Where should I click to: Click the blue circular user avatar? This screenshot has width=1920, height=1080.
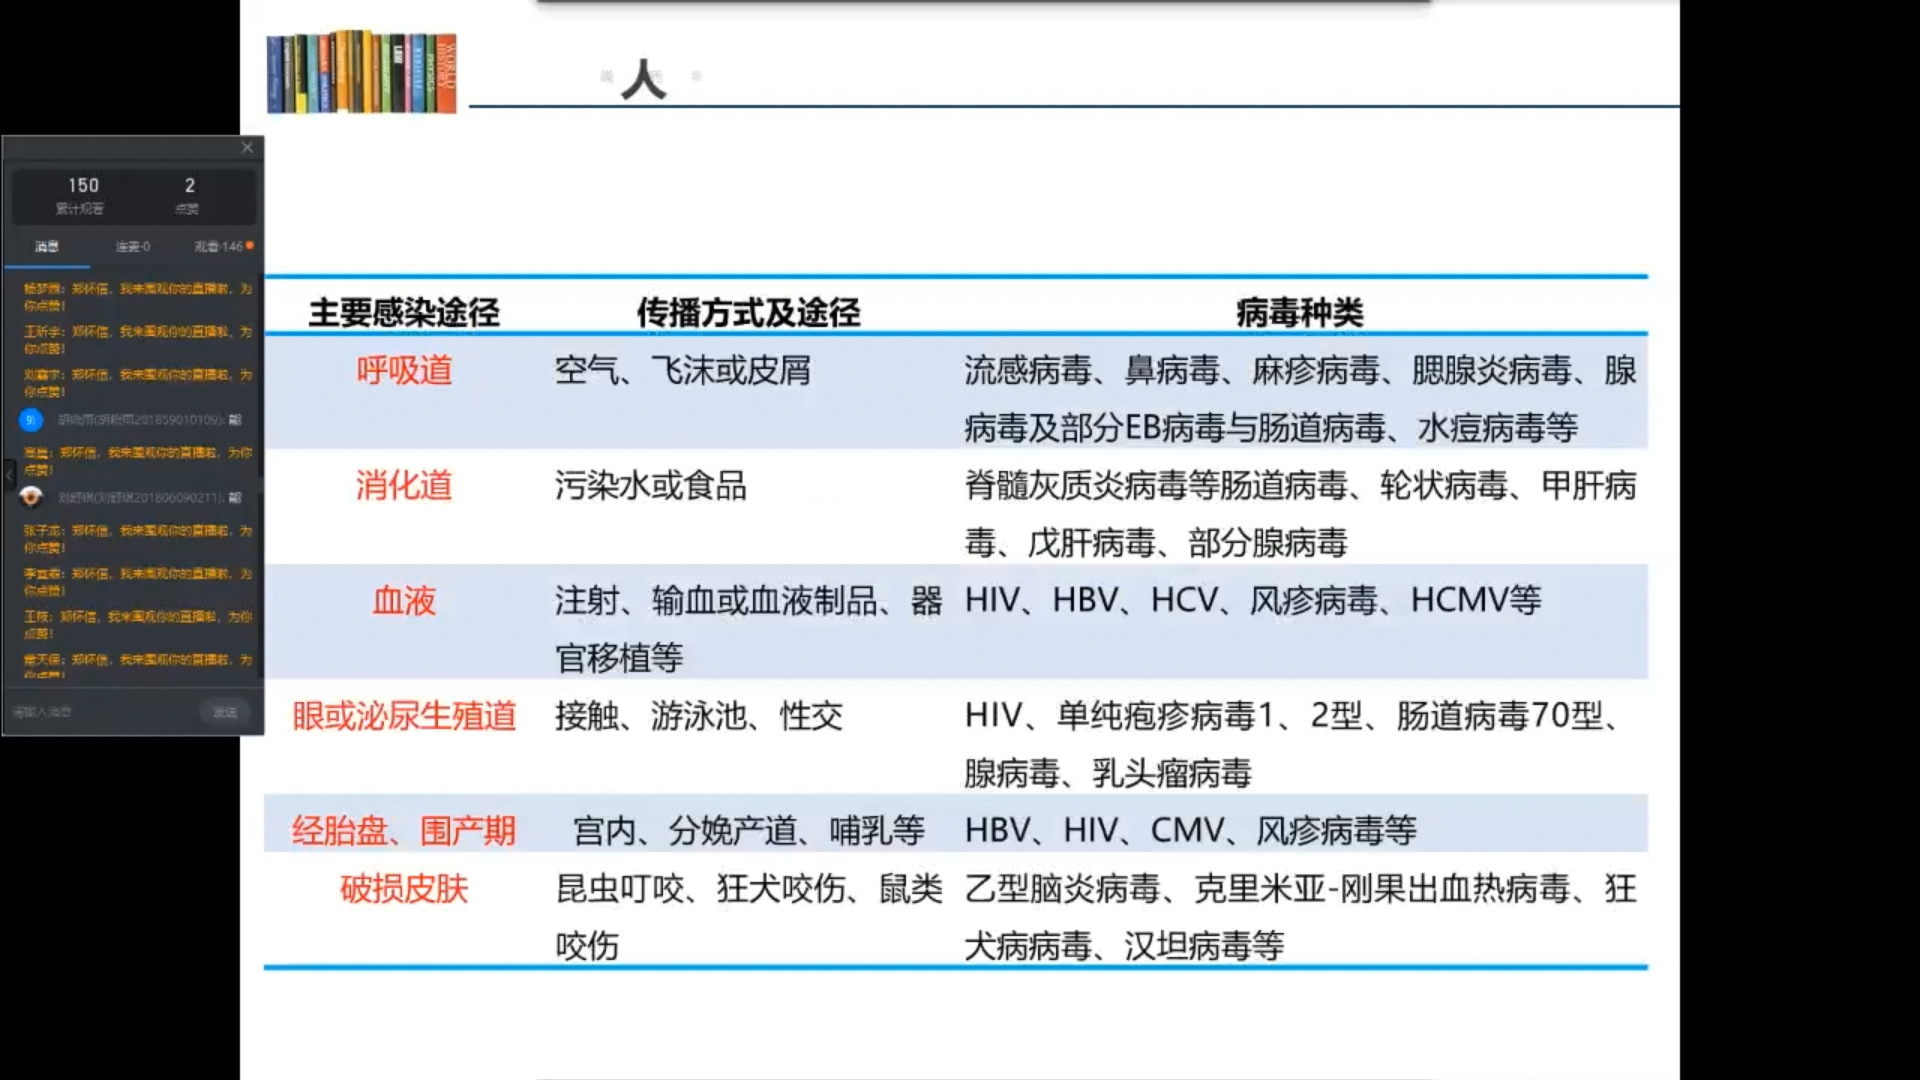tap(31, 420)
